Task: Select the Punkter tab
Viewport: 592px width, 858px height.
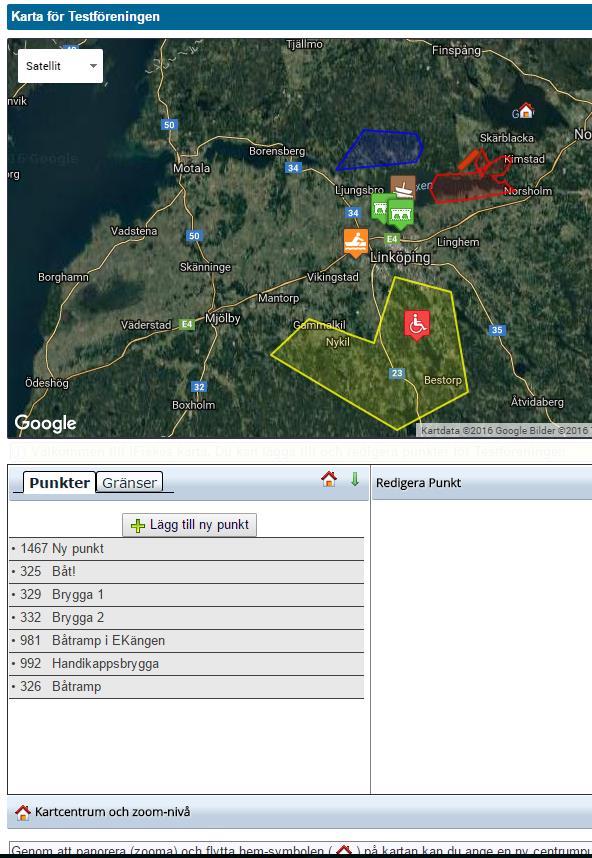Action: pos(60,483)
